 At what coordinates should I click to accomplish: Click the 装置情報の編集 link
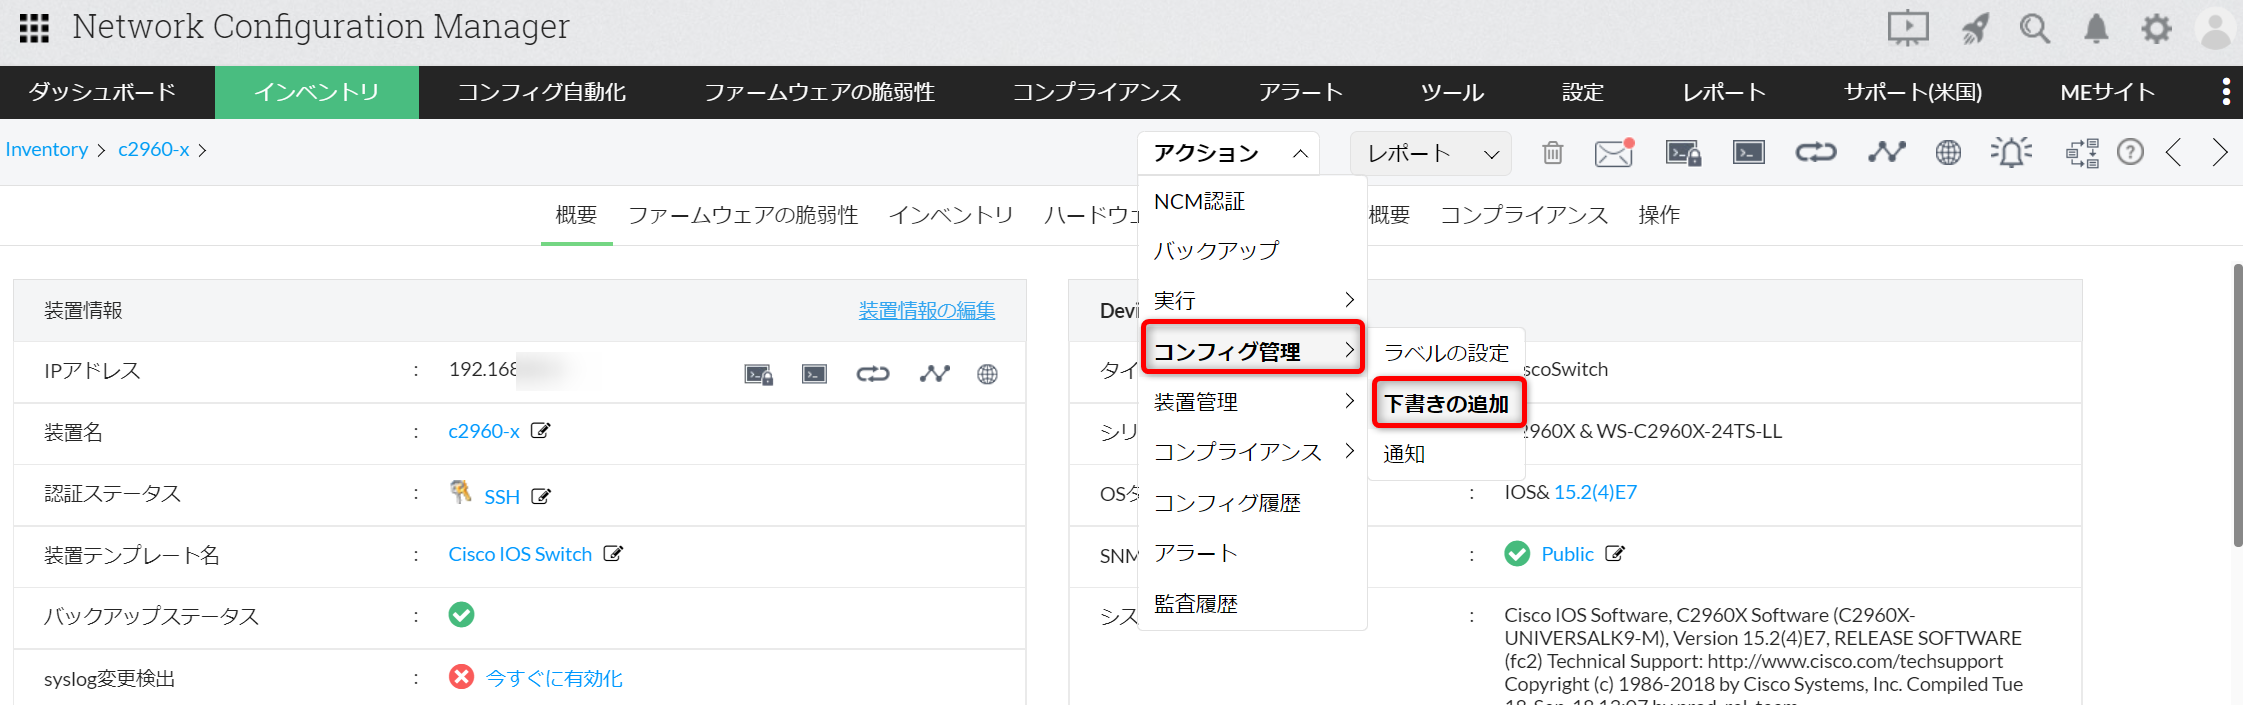[927, 311]
